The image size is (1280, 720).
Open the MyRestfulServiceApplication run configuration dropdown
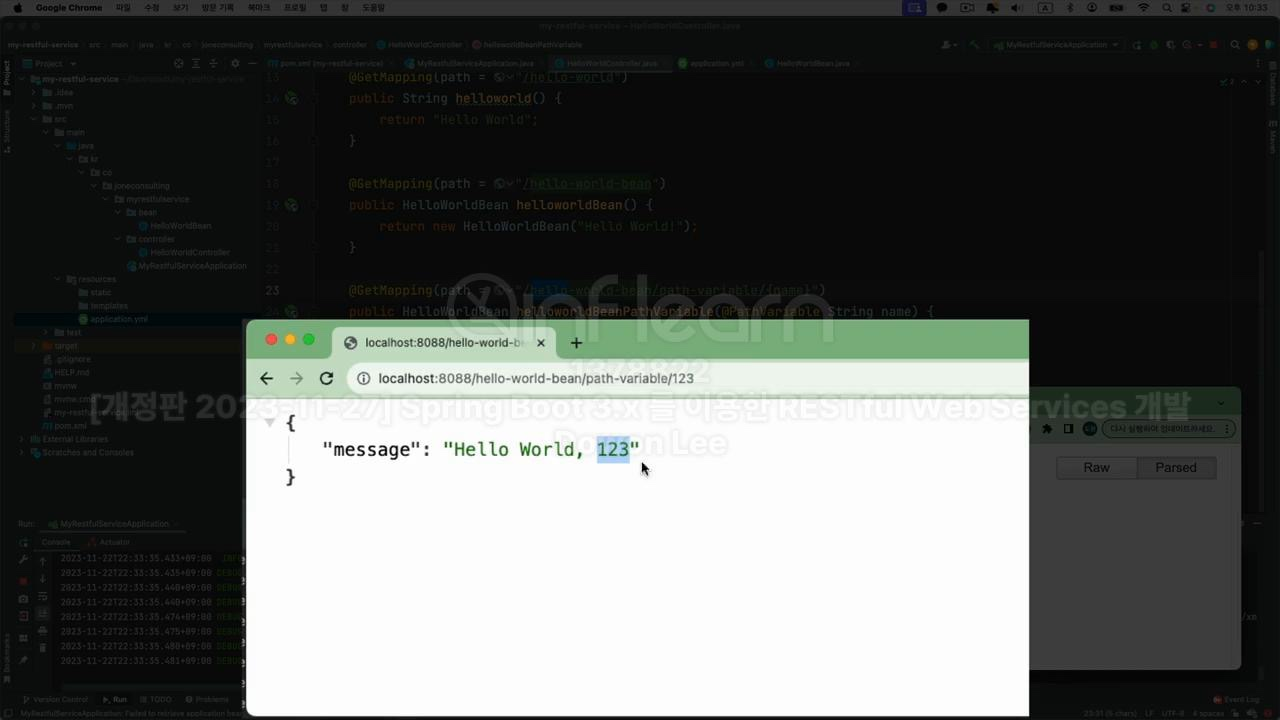tap(1058, 45)
